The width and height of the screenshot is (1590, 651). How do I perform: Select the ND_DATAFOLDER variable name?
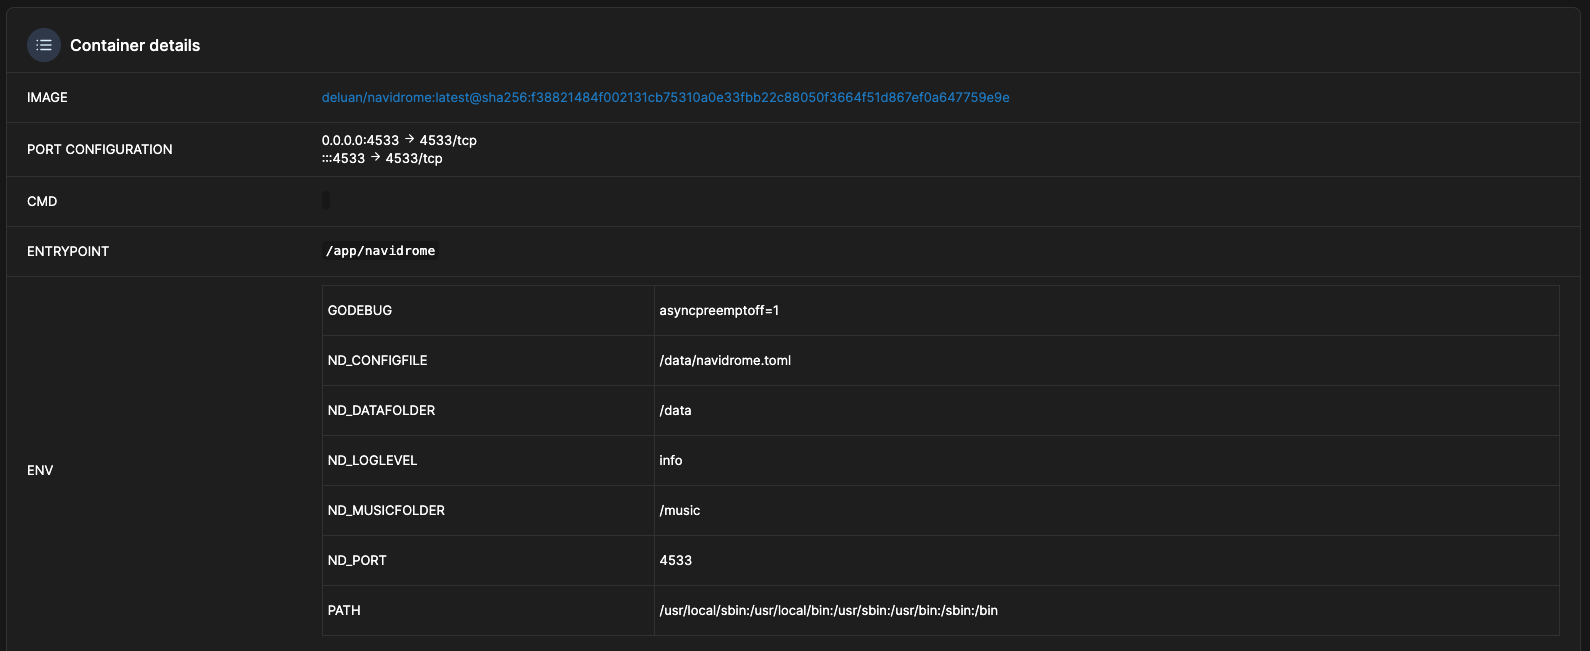click(x=381, y=410)
